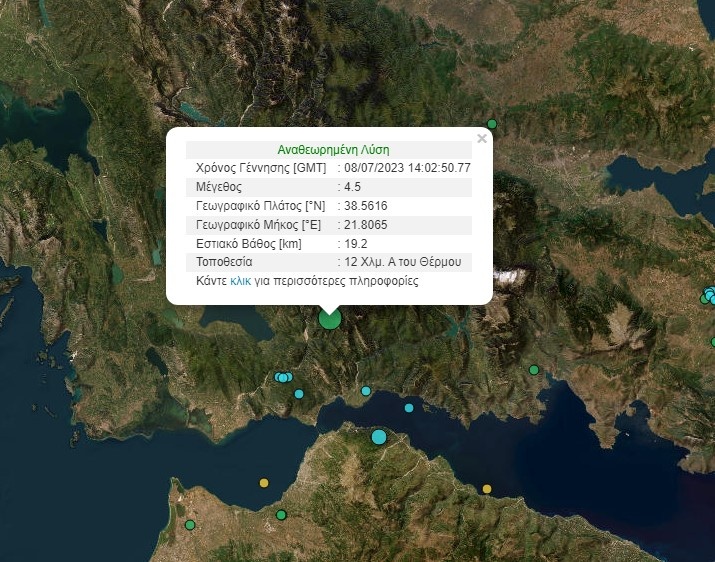Select the green marker on the north-west Peloponnese shore
The image size is (715, 562).
point(281,515)
